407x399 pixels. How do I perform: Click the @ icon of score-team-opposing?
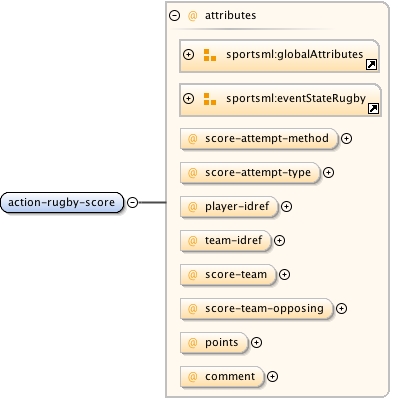coord(193,308)
